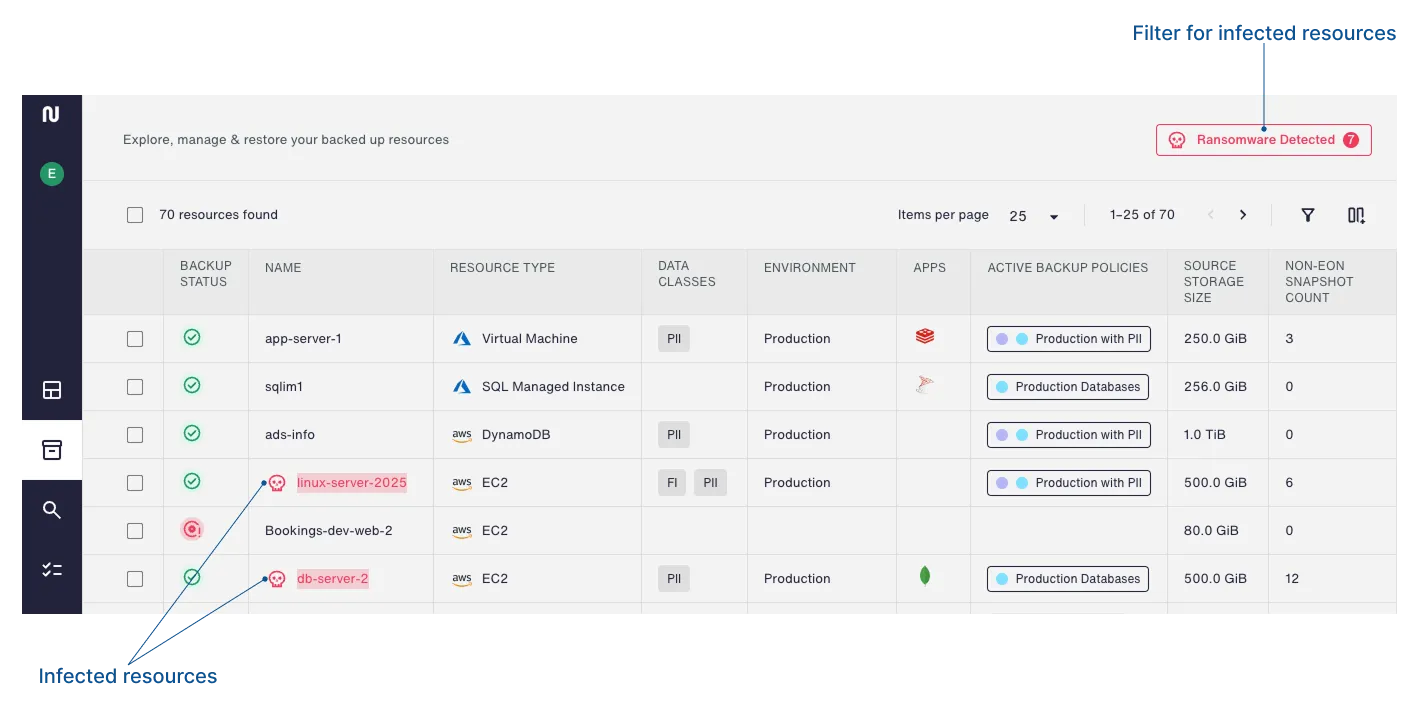Click the PII tag in ads-info row
The image size is (1420, 710).
point(674,435)
